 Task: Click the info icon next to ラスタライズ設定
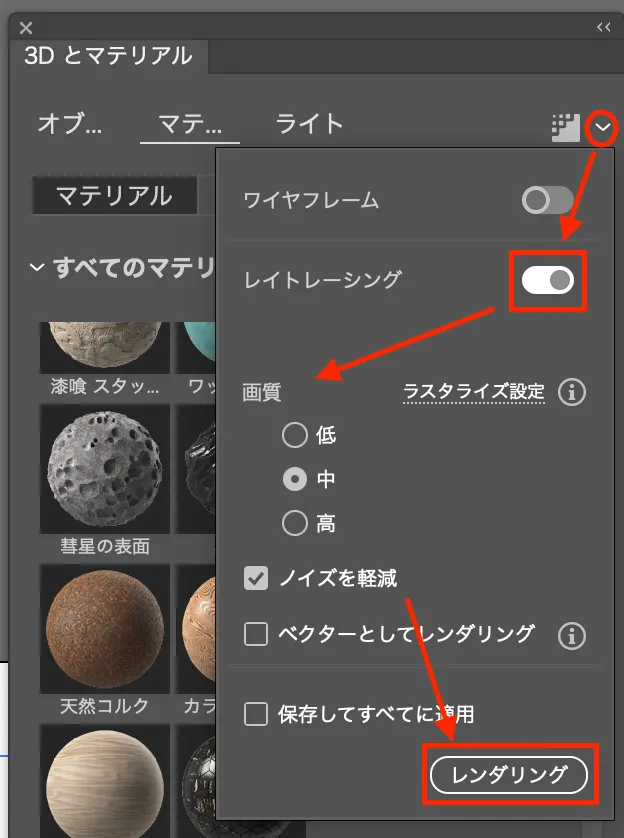tap(572, 393)
